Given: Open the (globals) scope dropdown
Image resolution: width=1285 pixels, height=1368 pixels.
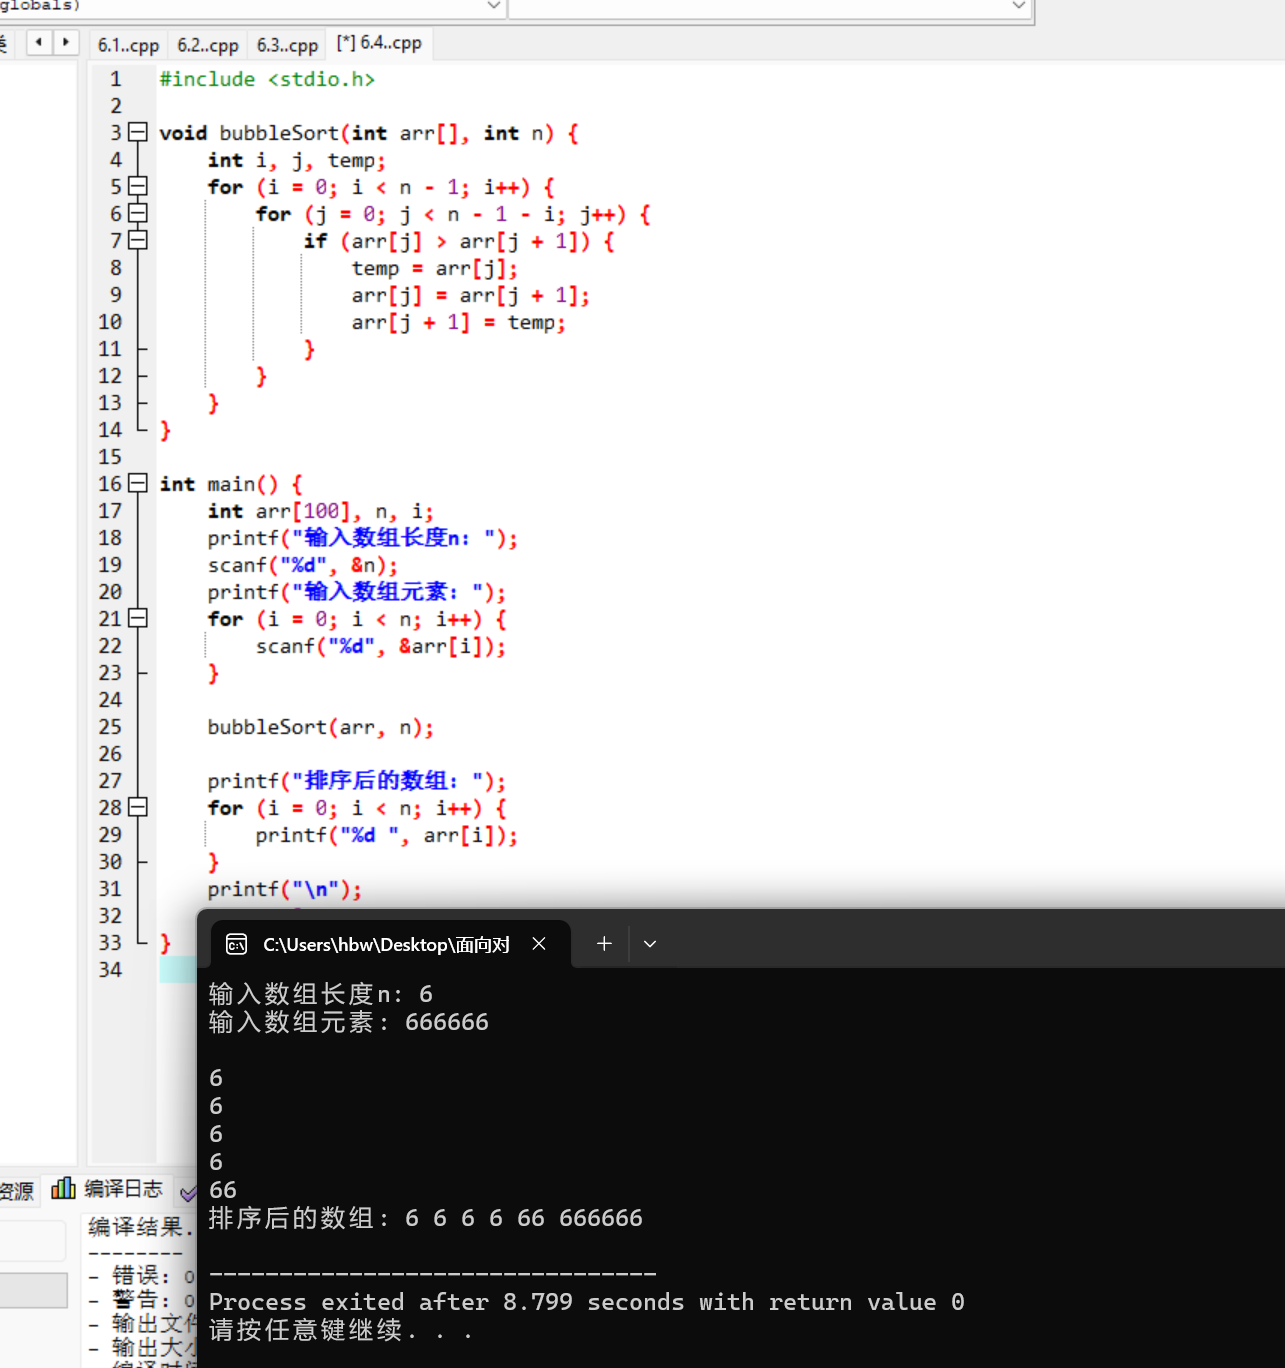Looking at the screenshot, I should point(493,6).
